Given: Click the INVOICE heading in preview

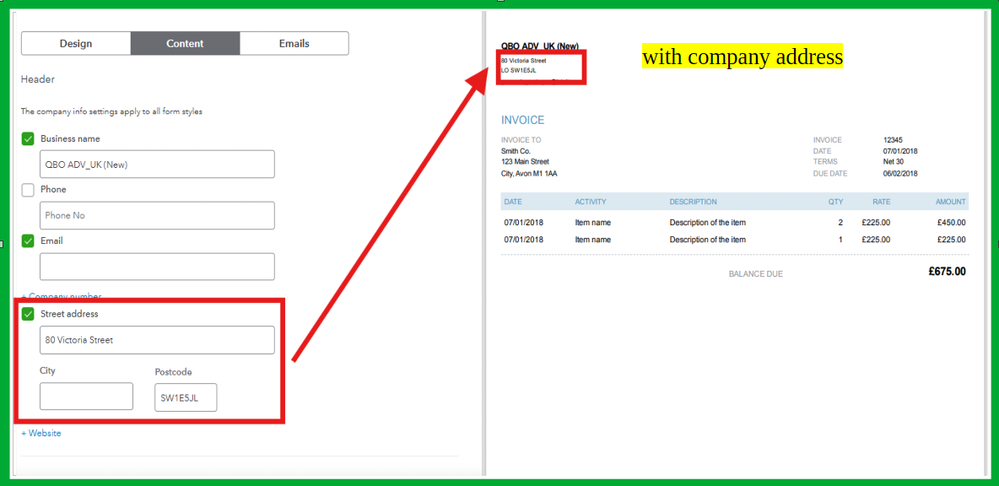Looking at the screenshot, I should [x=522, y=120].
